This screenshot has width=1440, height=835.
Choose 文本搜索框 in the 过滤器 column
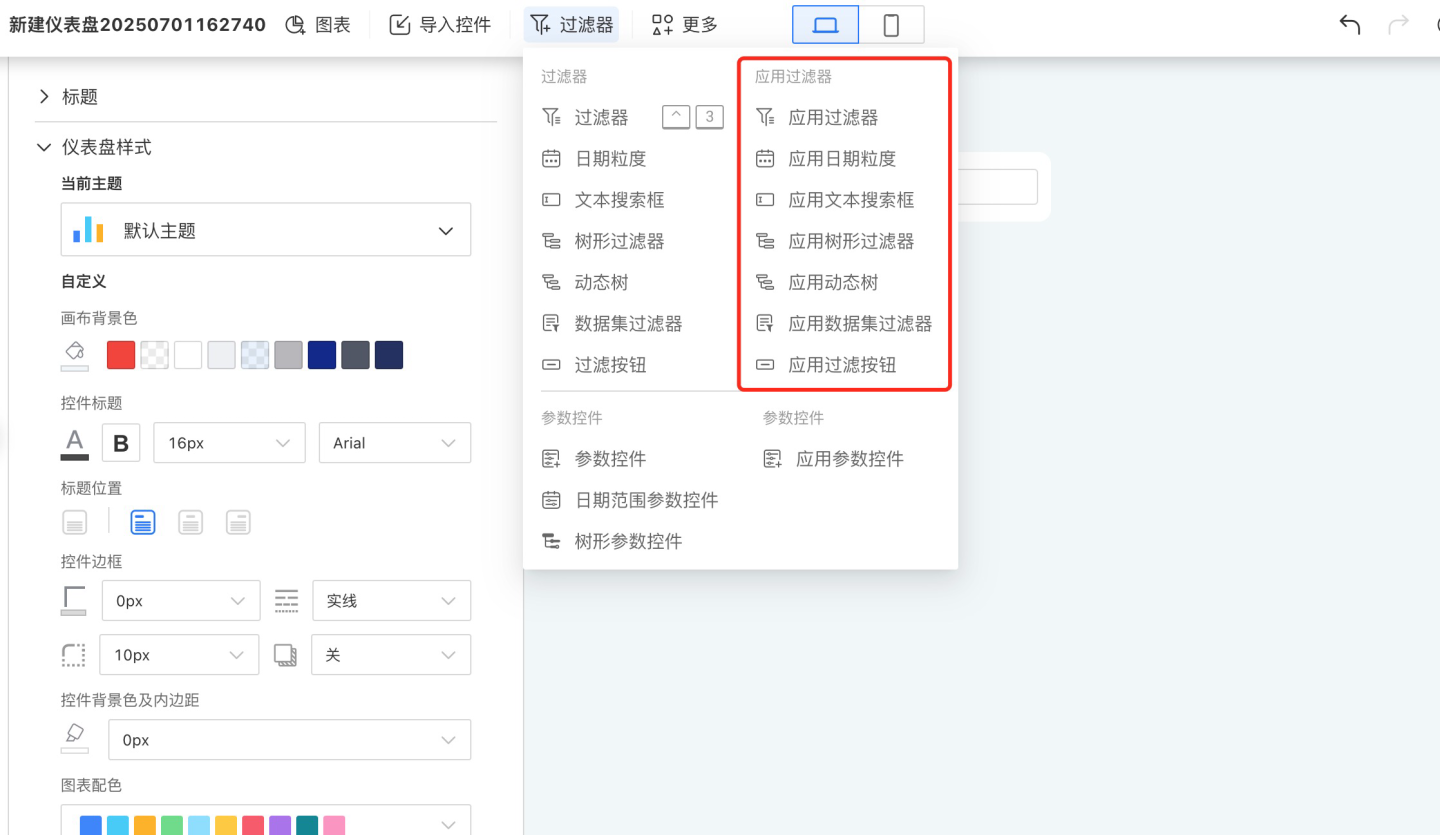point(620,200)
